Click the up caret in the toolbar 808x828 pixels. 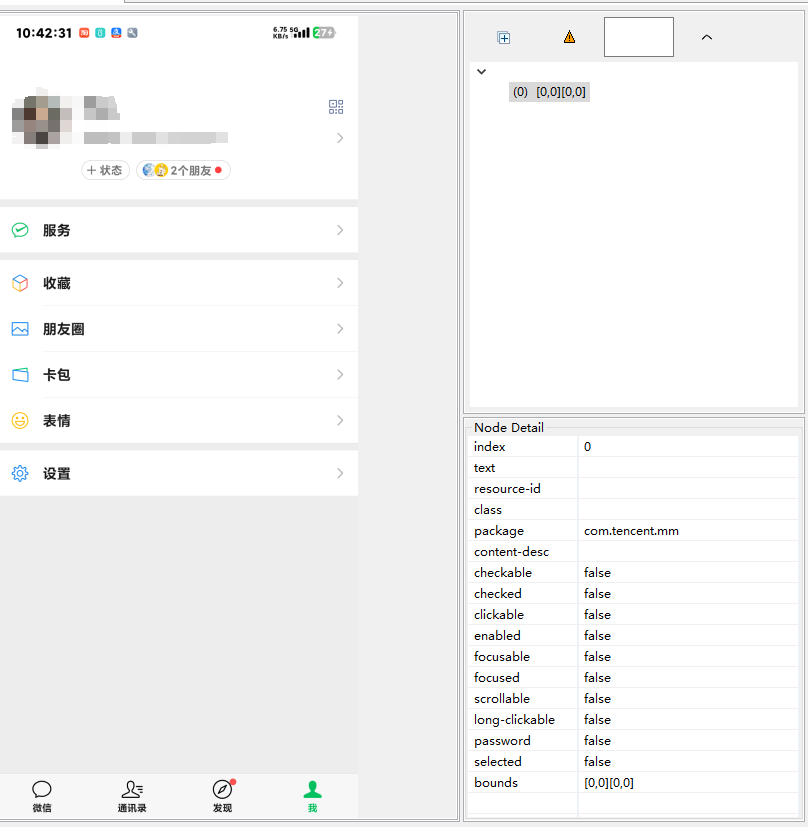[x=707, y=37]
